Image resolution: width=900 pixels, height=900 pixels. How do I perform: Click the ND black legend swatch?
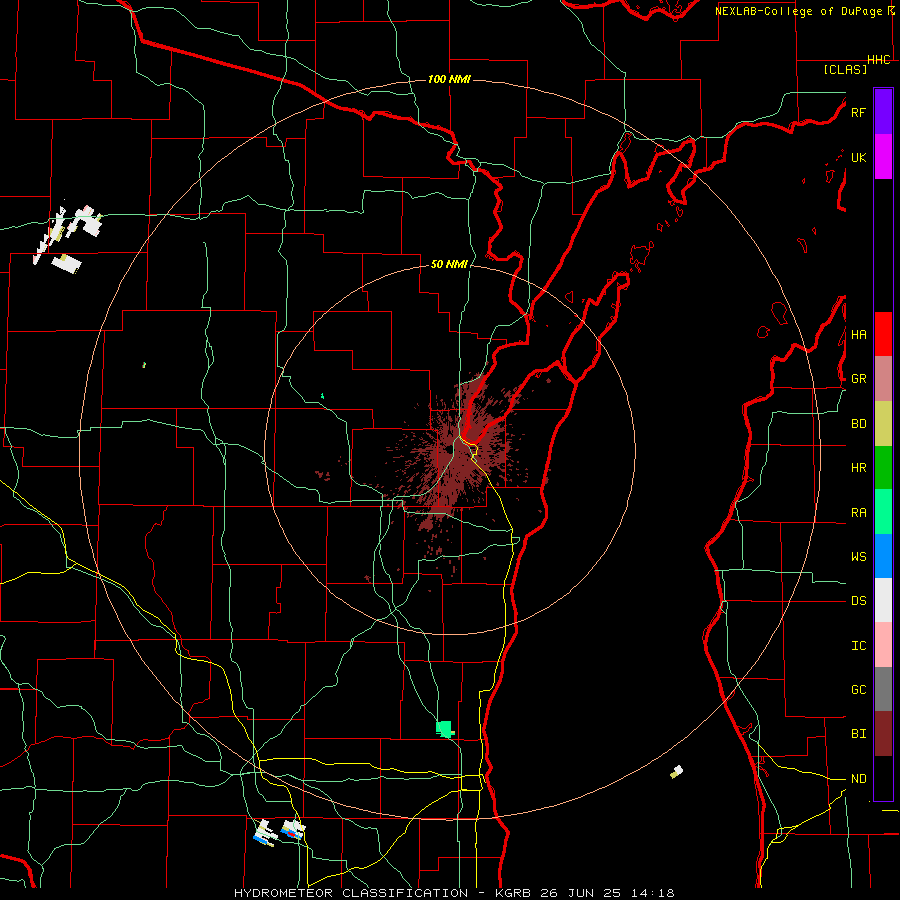point(883,778)
